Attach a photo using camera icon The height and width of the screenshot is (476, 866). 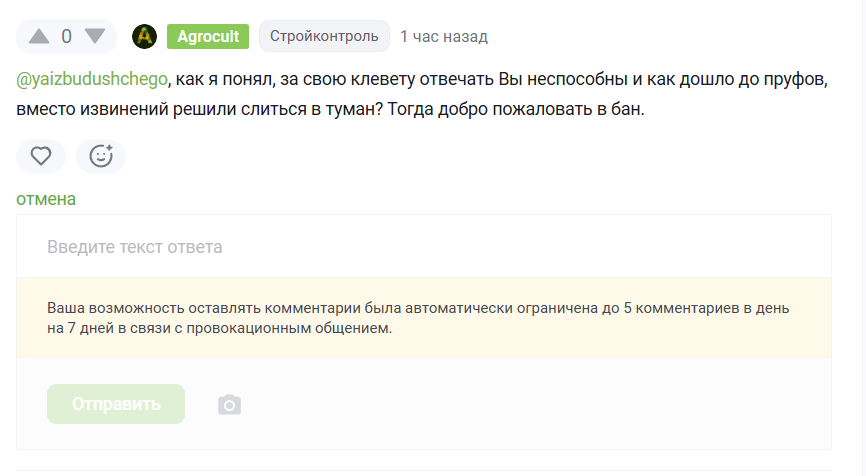pyautogui.click(x=230, y=404)
